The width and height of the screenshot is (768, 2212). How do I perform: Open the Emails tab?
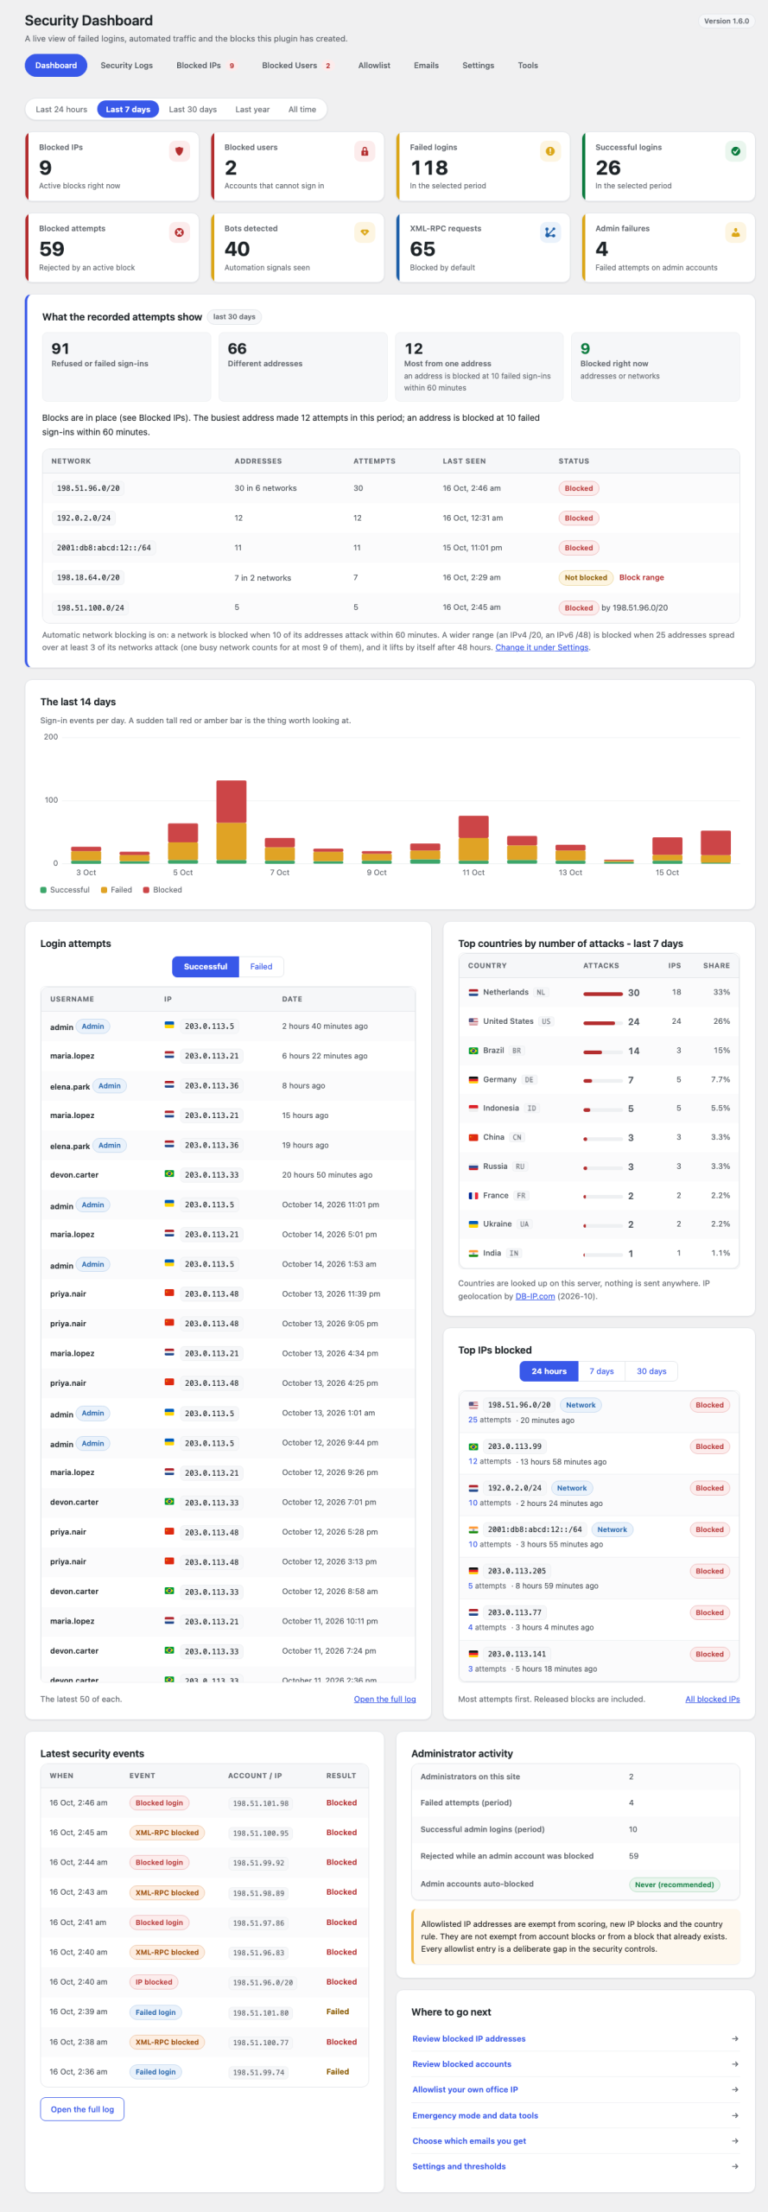click(426, 65)
